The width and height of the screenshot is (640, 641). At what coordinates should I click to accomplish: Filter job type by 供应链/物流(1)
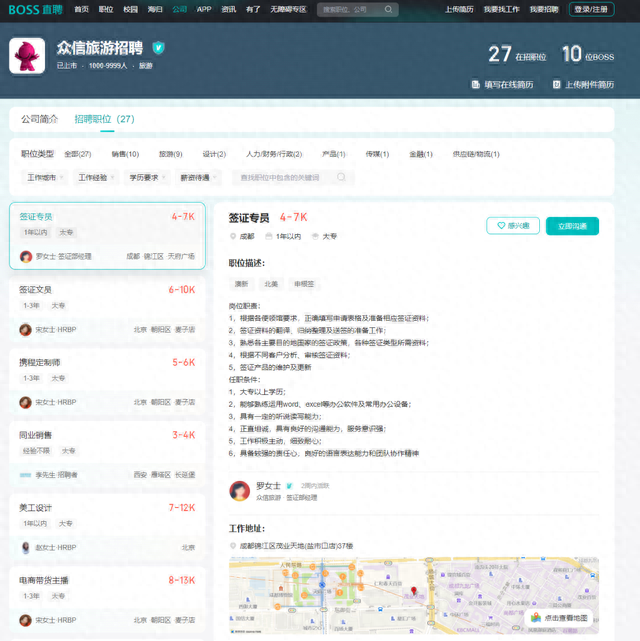pyautogui.click(x=476, y=154)
